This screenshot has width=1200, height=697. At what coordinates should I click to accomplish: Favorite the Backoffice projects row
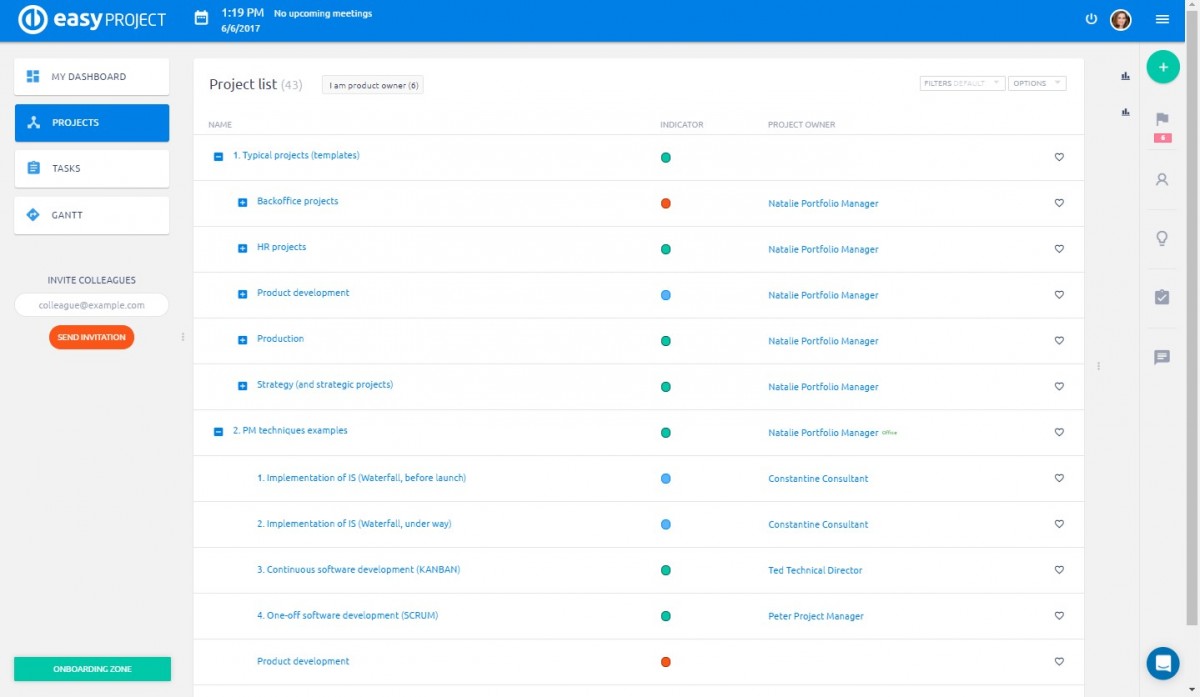[1059, 203]
